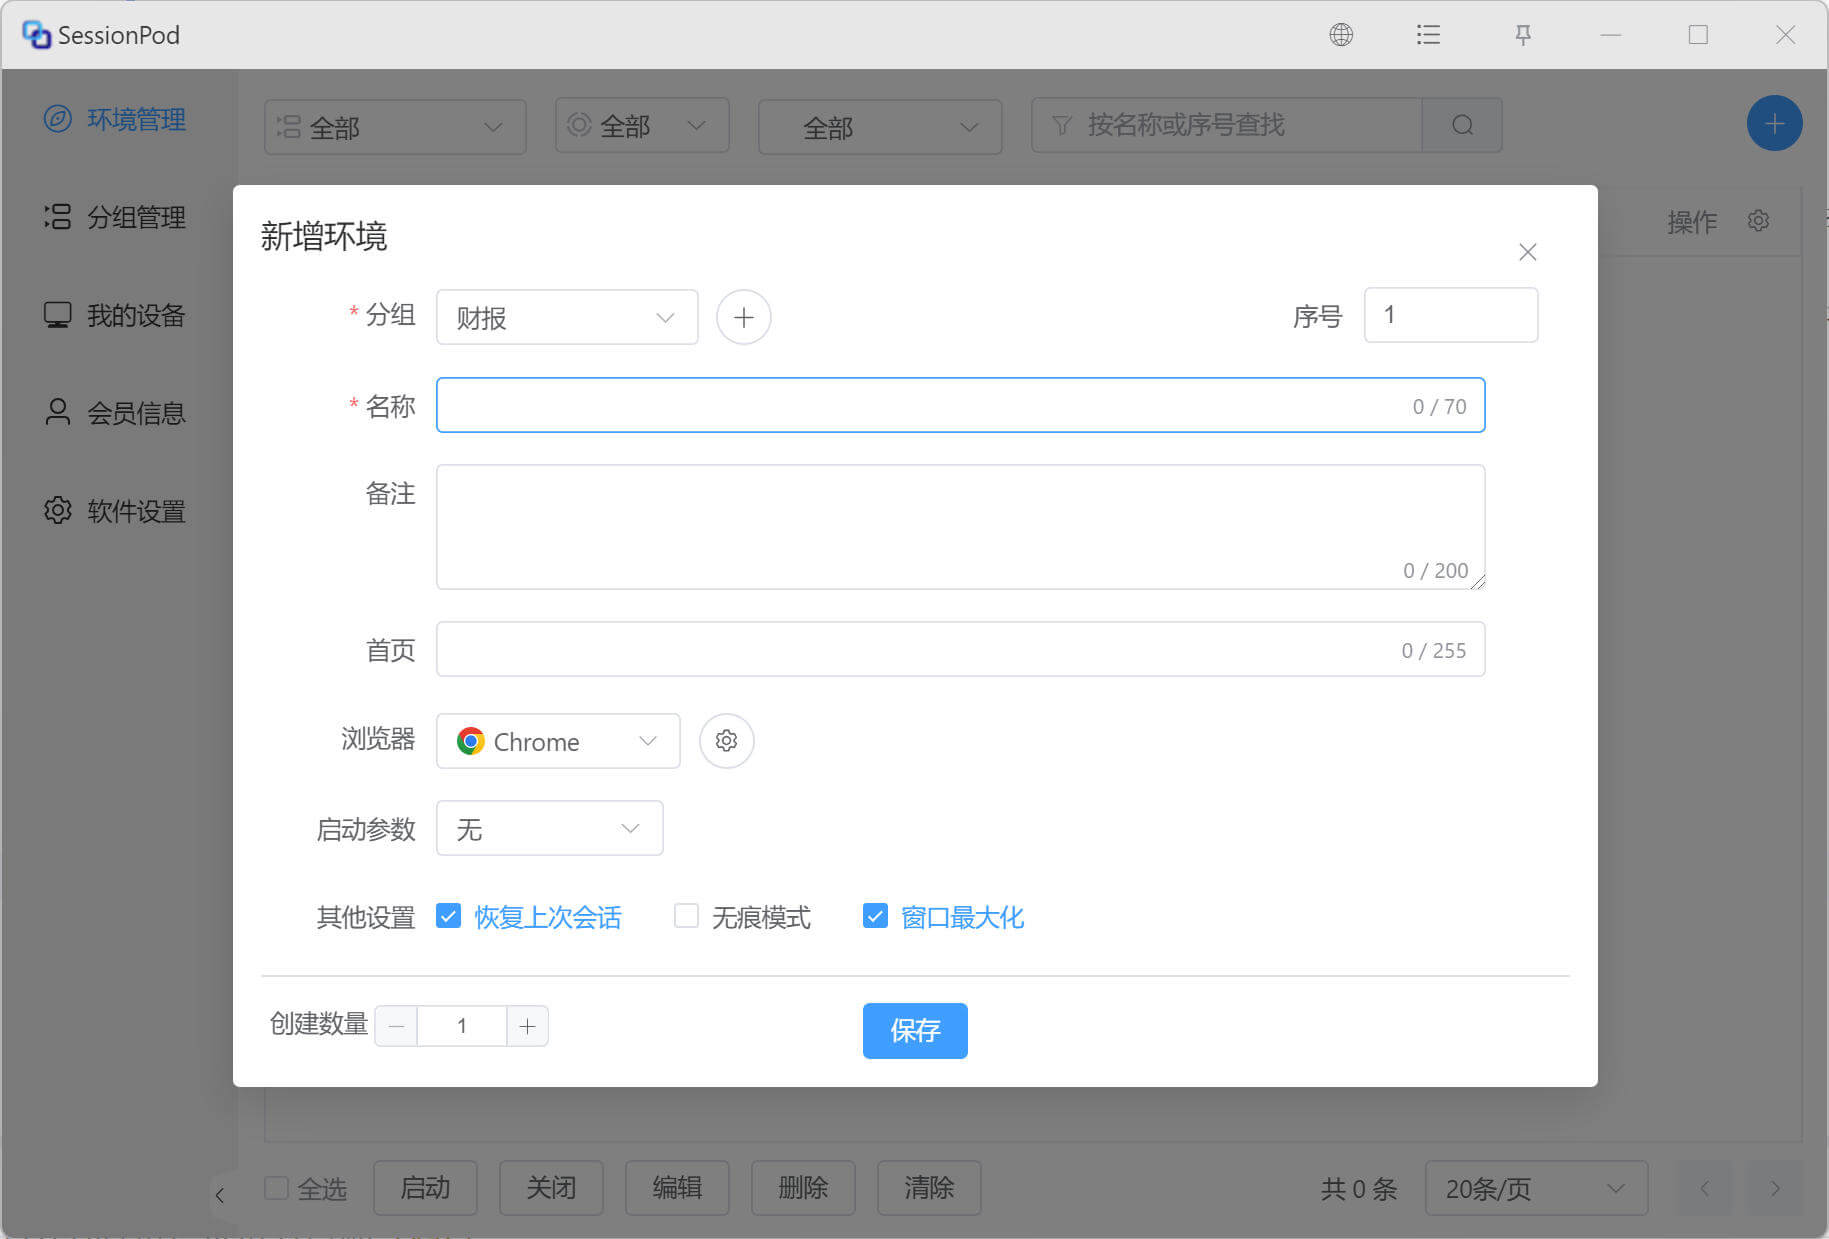Check the 全选 checkbox
This screenshot has height=1239, width=1829.
click(x=276, y=1188)
